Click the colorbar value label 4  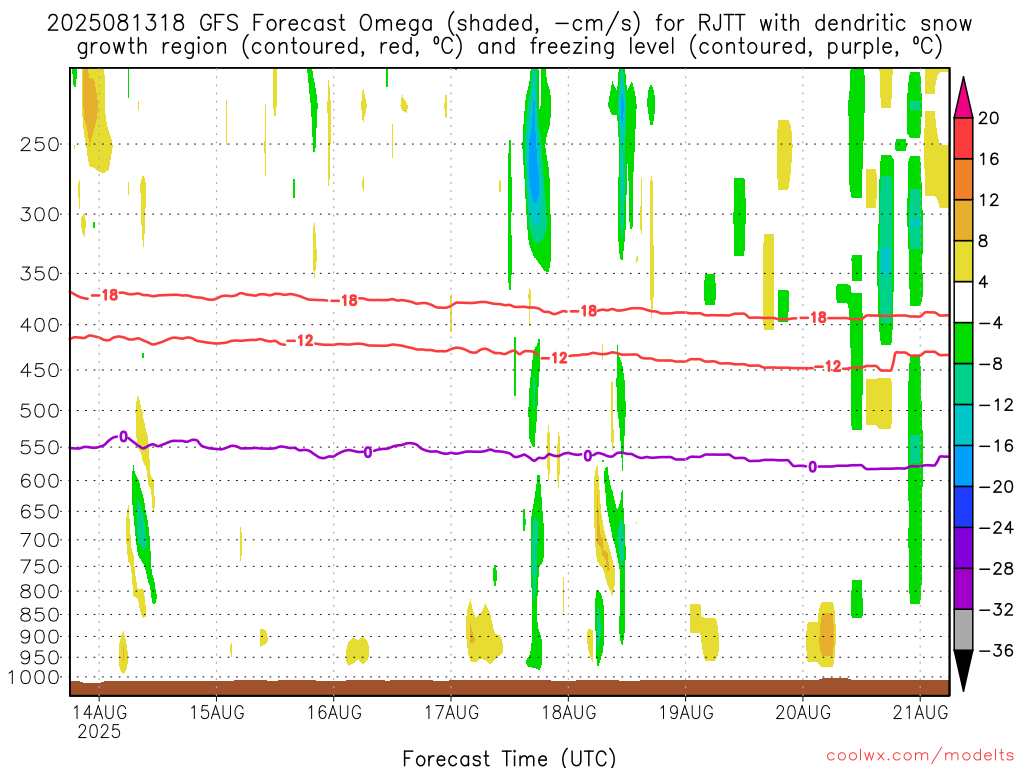[x=984, y=283]
